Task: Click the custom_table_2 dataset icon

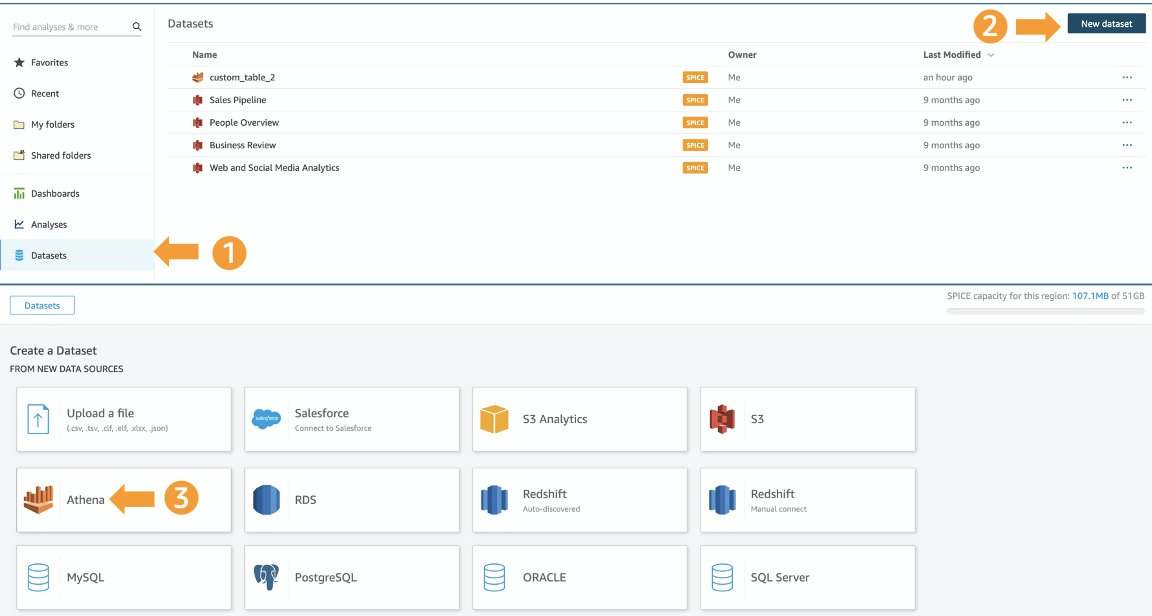Action: pyautogui.click(x=197, y=77)
